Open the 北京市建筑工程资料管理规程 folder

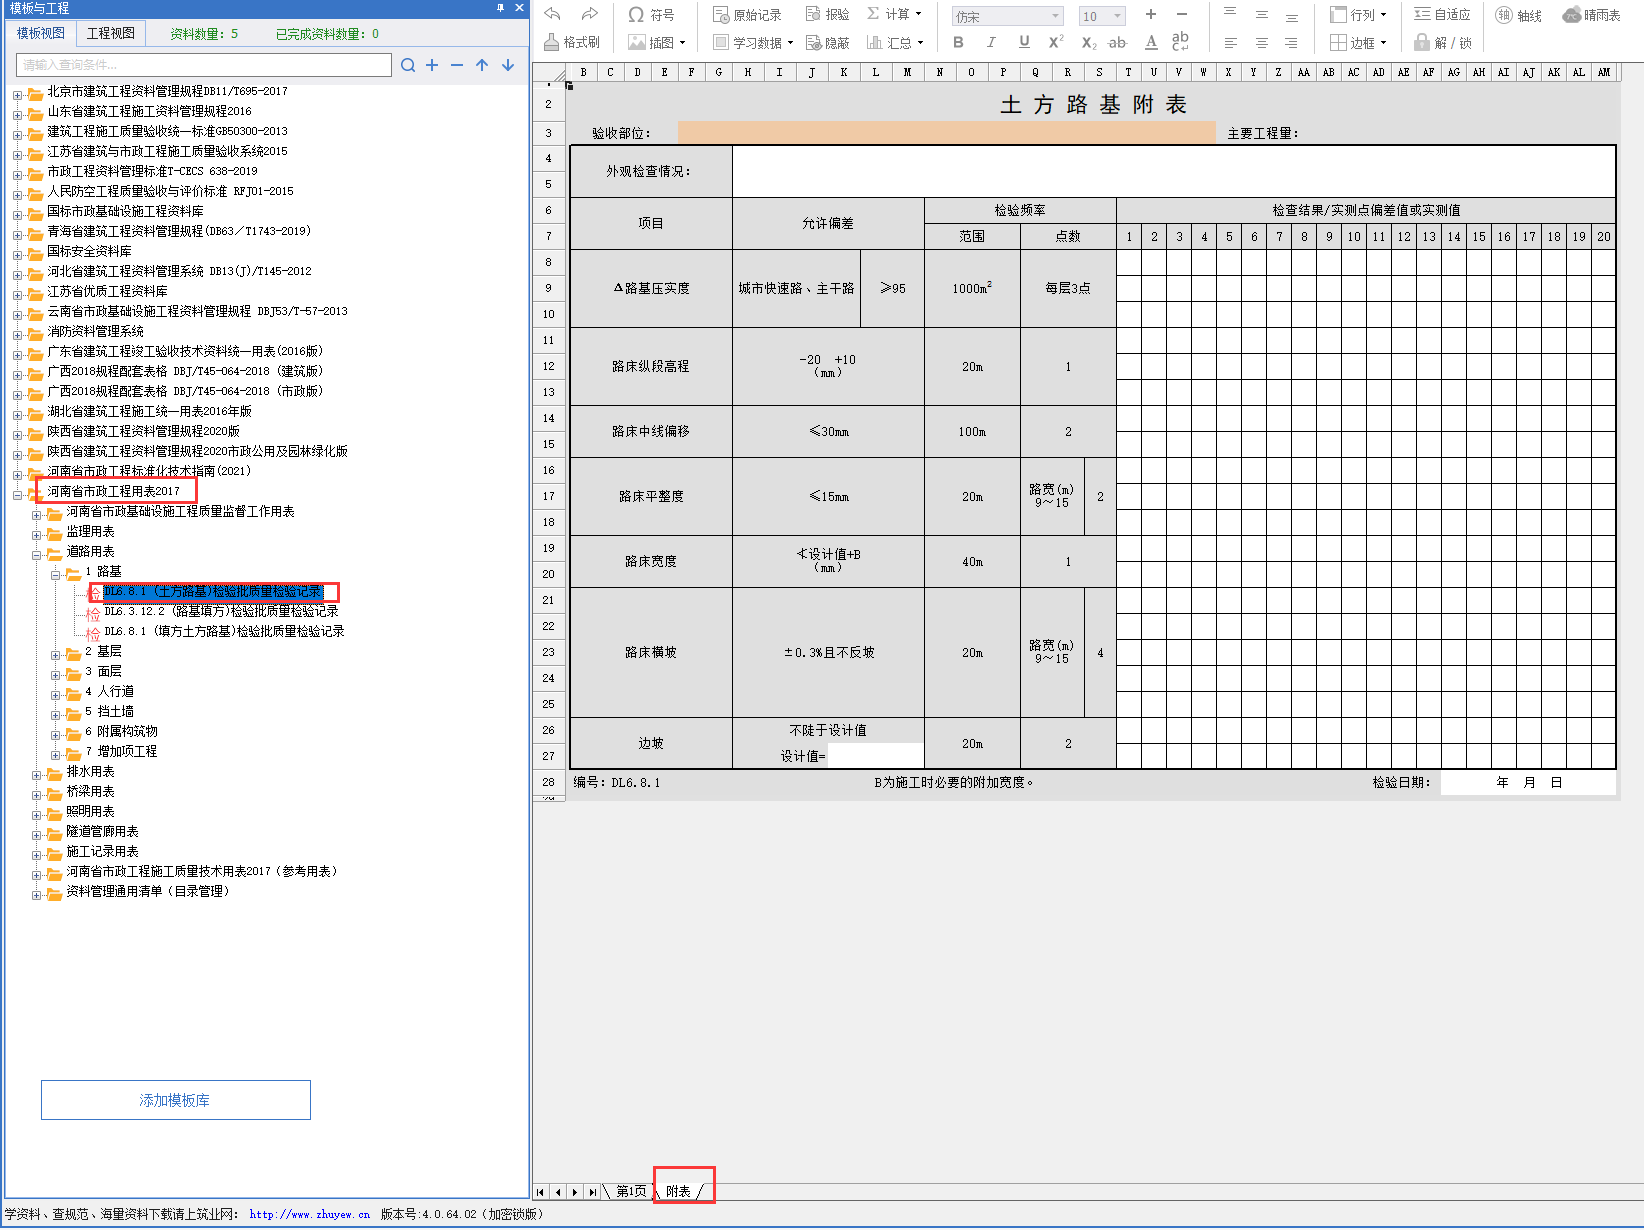click(x=167, y=91)
